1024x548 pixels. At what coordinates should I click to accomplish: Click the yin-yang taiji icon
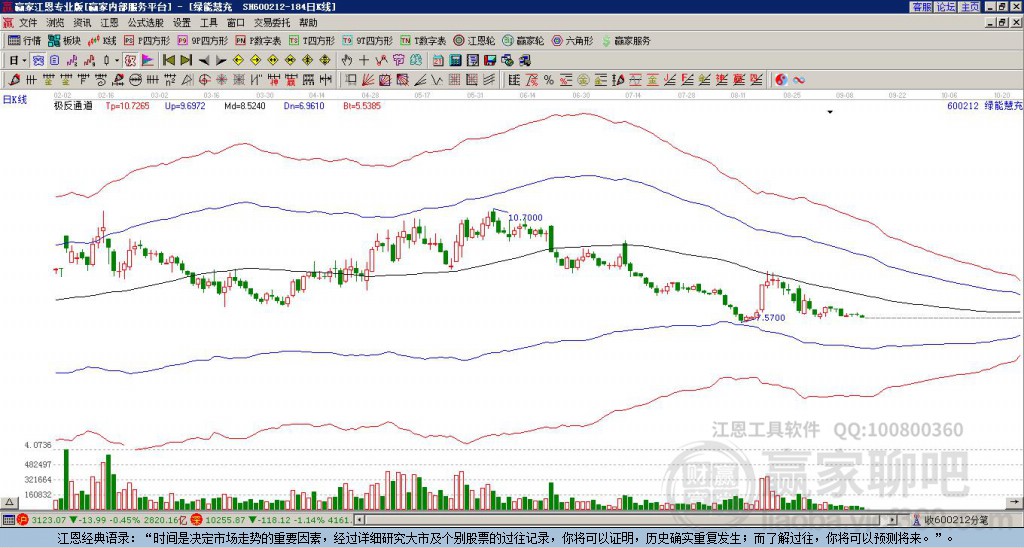(781, 80)
